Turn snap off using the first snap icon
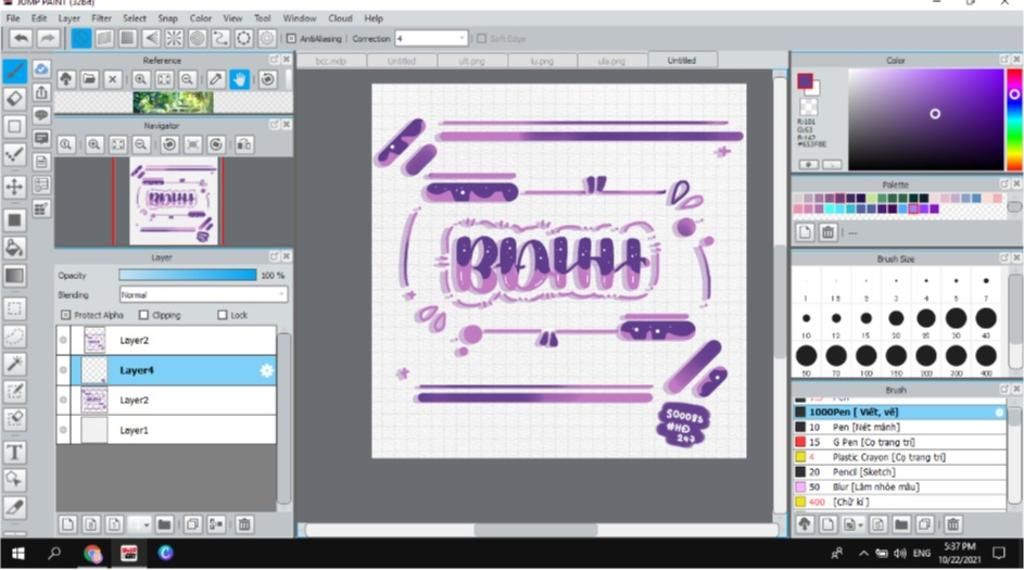The image size is (1024, 570). coord(81,39)
